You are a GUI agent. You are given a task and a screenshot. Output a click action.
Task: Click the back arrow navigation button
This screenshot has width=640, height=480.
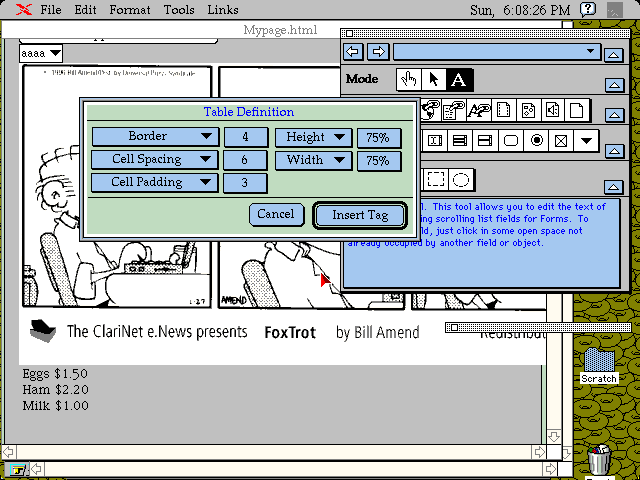[353, 52]
